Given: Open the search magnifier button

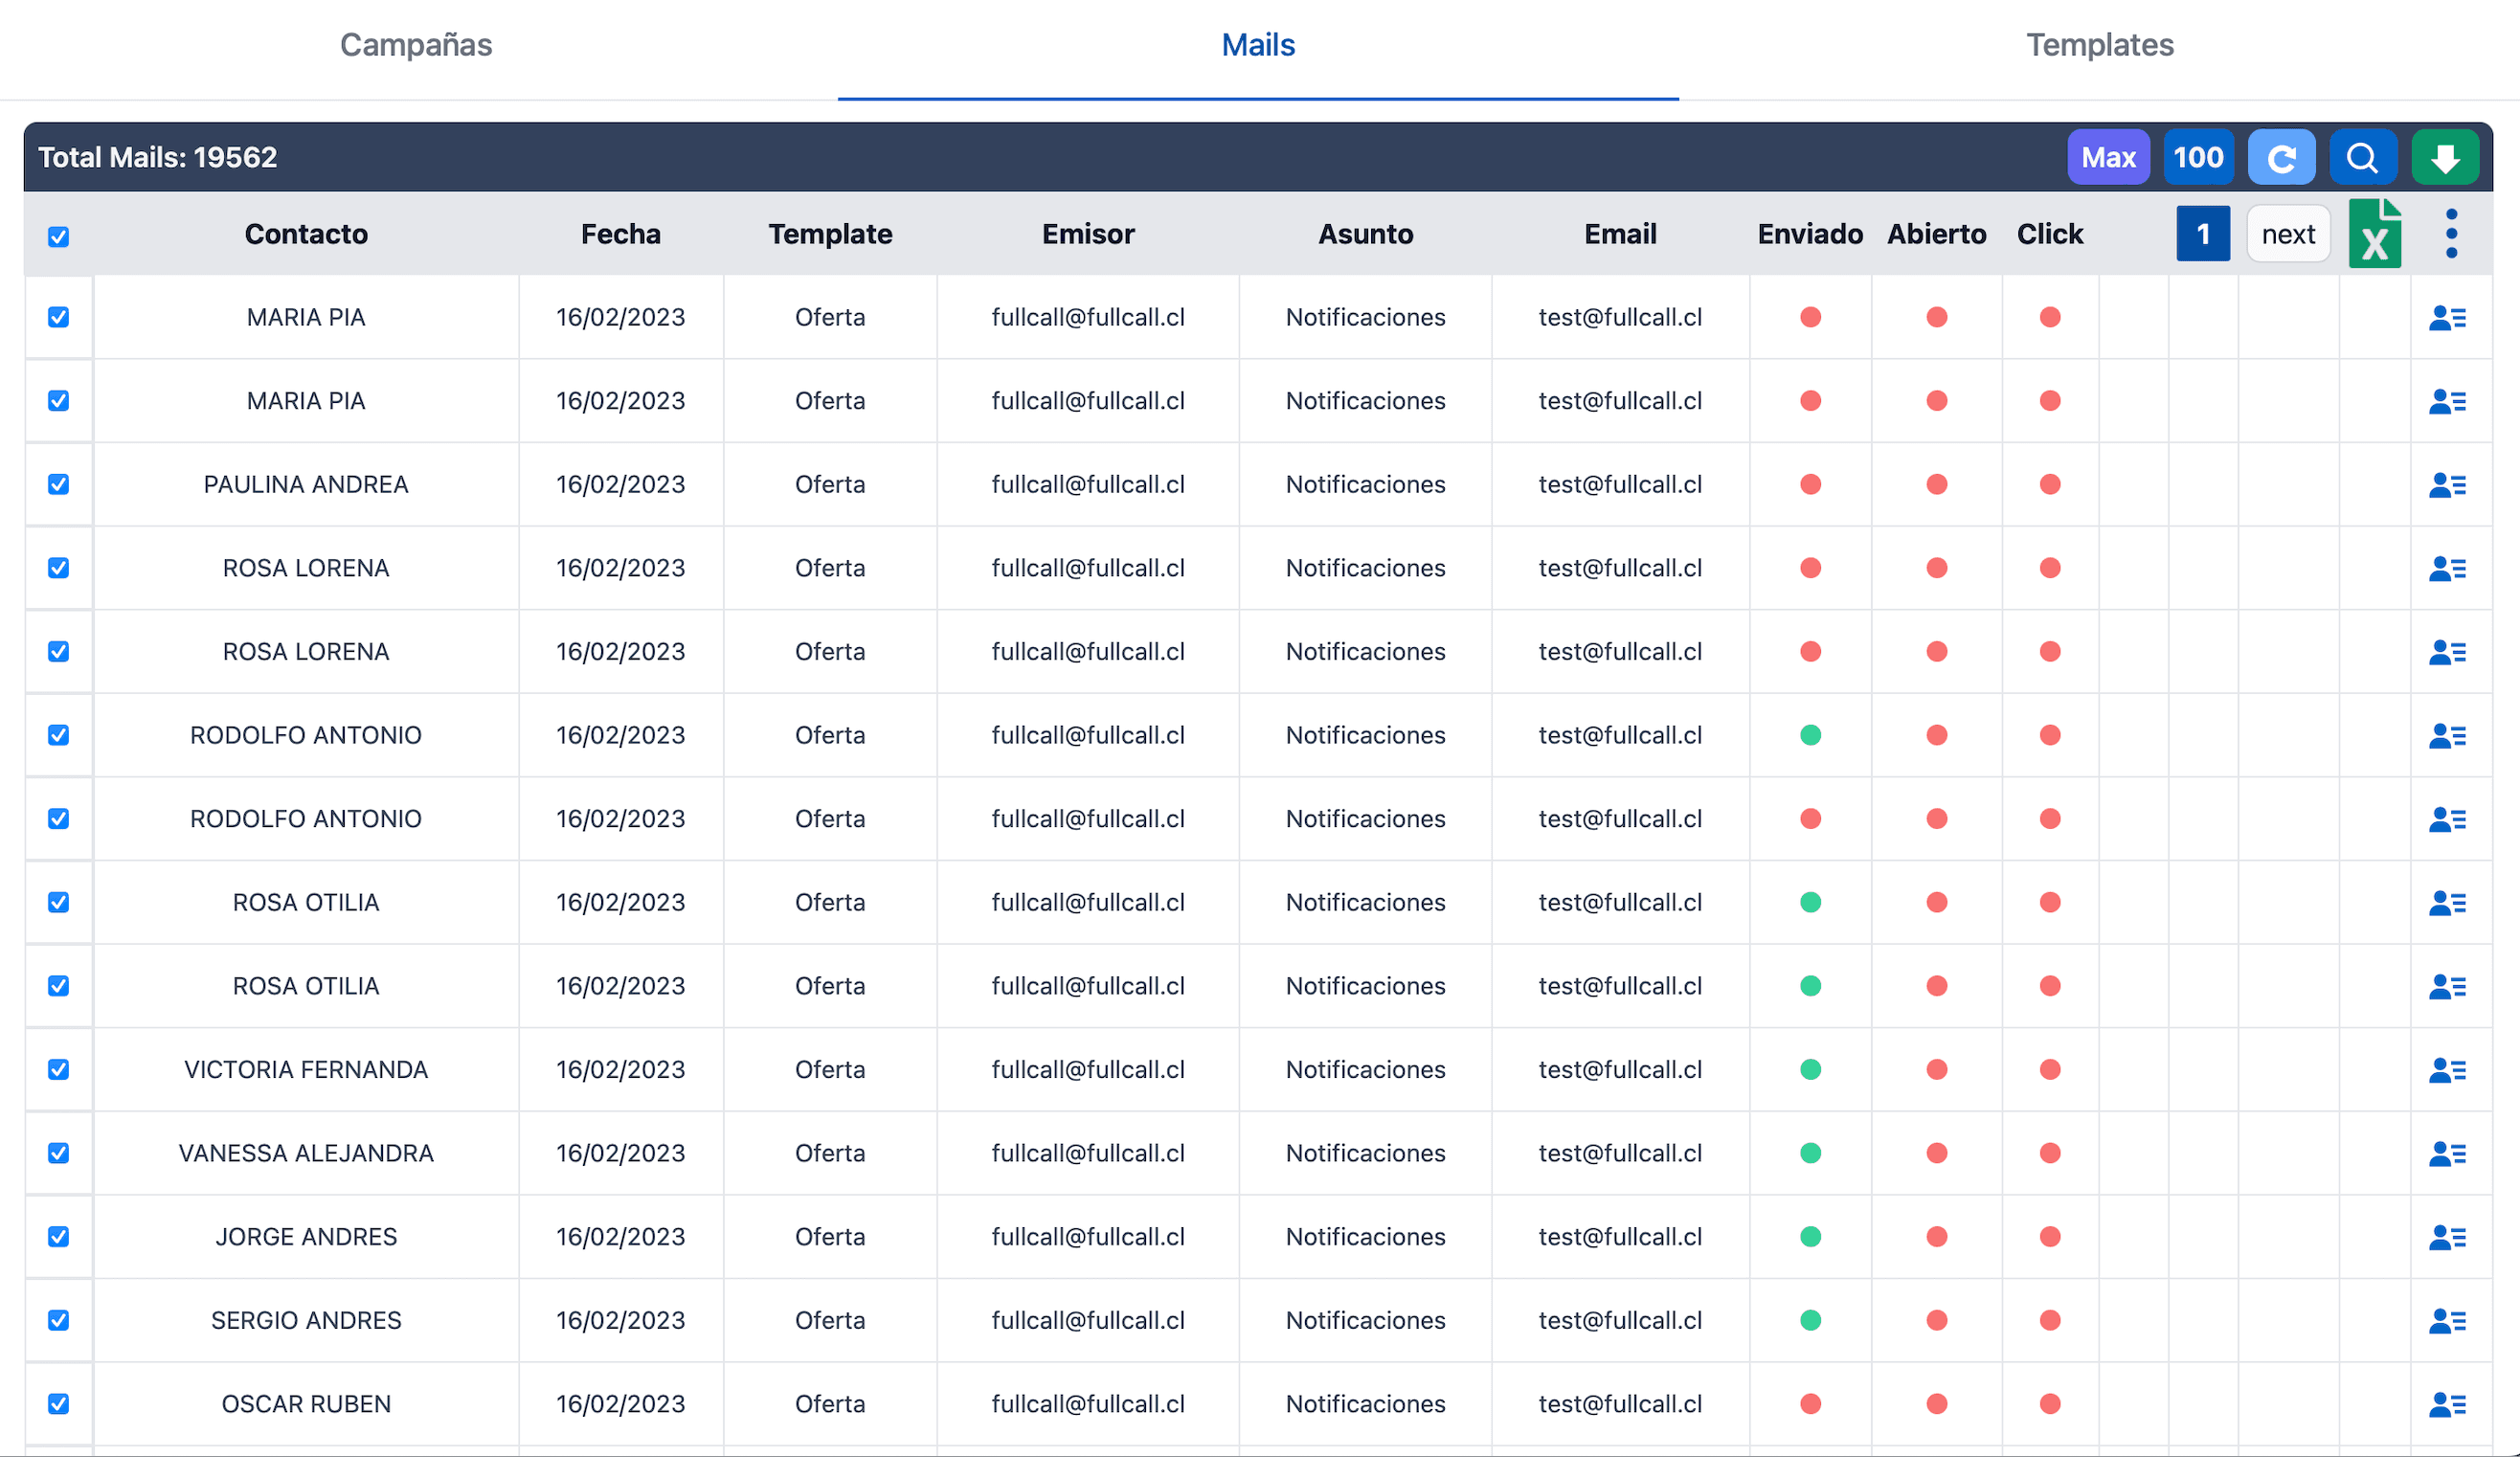Looking at the screenshot, I should pos(2362,157).
